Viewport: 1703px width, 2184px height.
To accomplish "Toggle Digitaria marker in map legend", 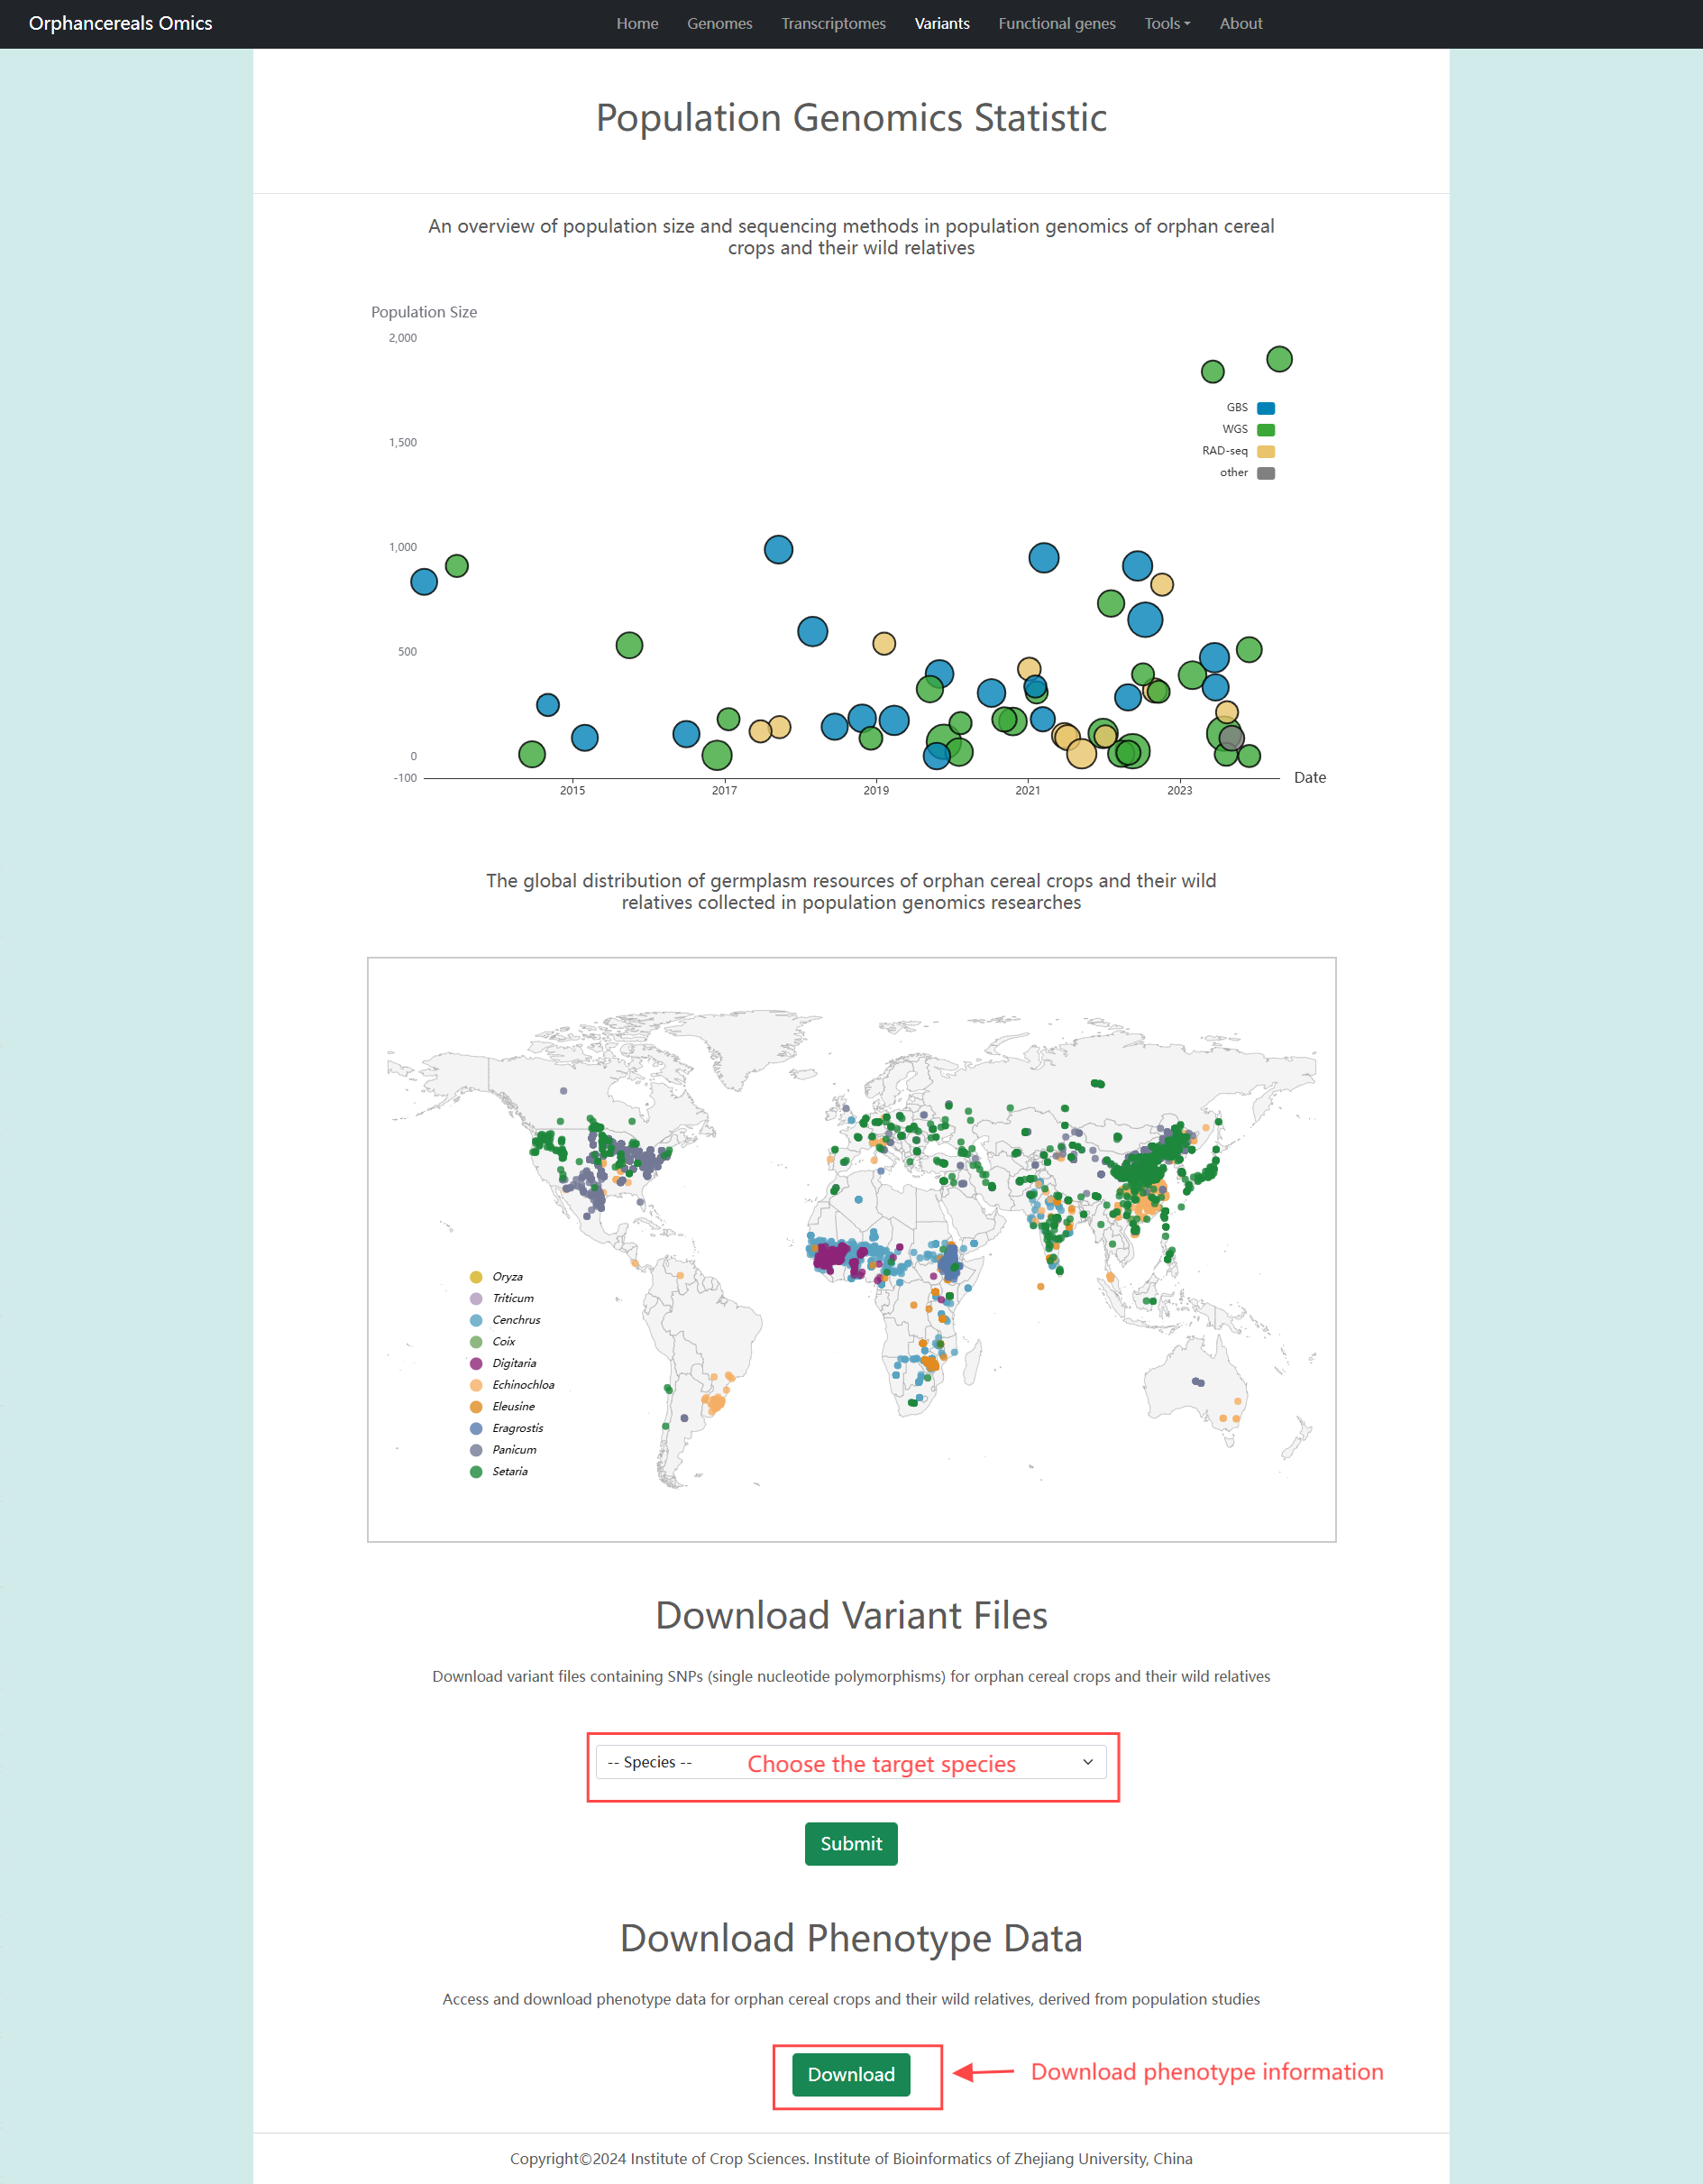I will click(476, 1363).
